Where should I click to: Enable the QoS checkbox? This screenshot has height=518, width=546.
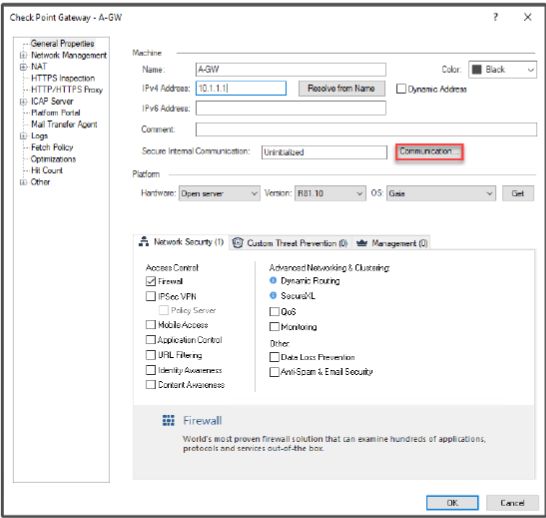tap(274, 311)
